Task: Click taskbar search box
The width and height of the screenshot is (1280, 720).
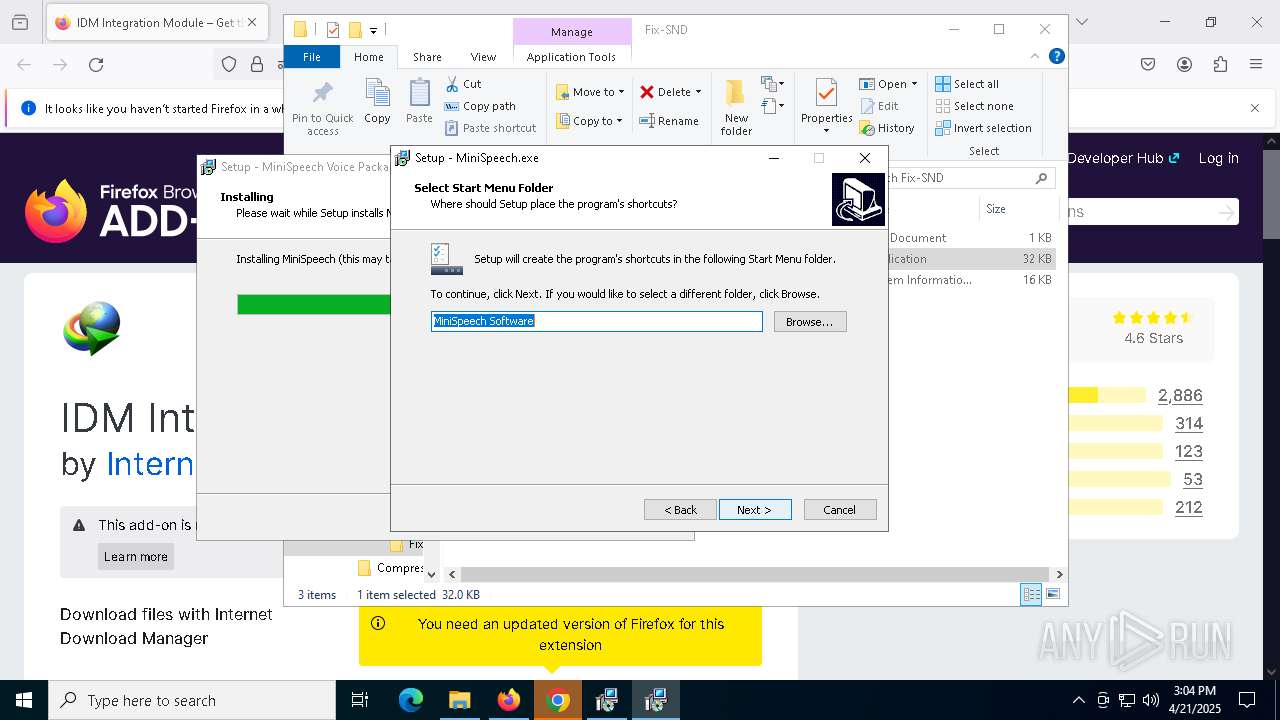Action: pyautogui.click(x=192, y=700)
